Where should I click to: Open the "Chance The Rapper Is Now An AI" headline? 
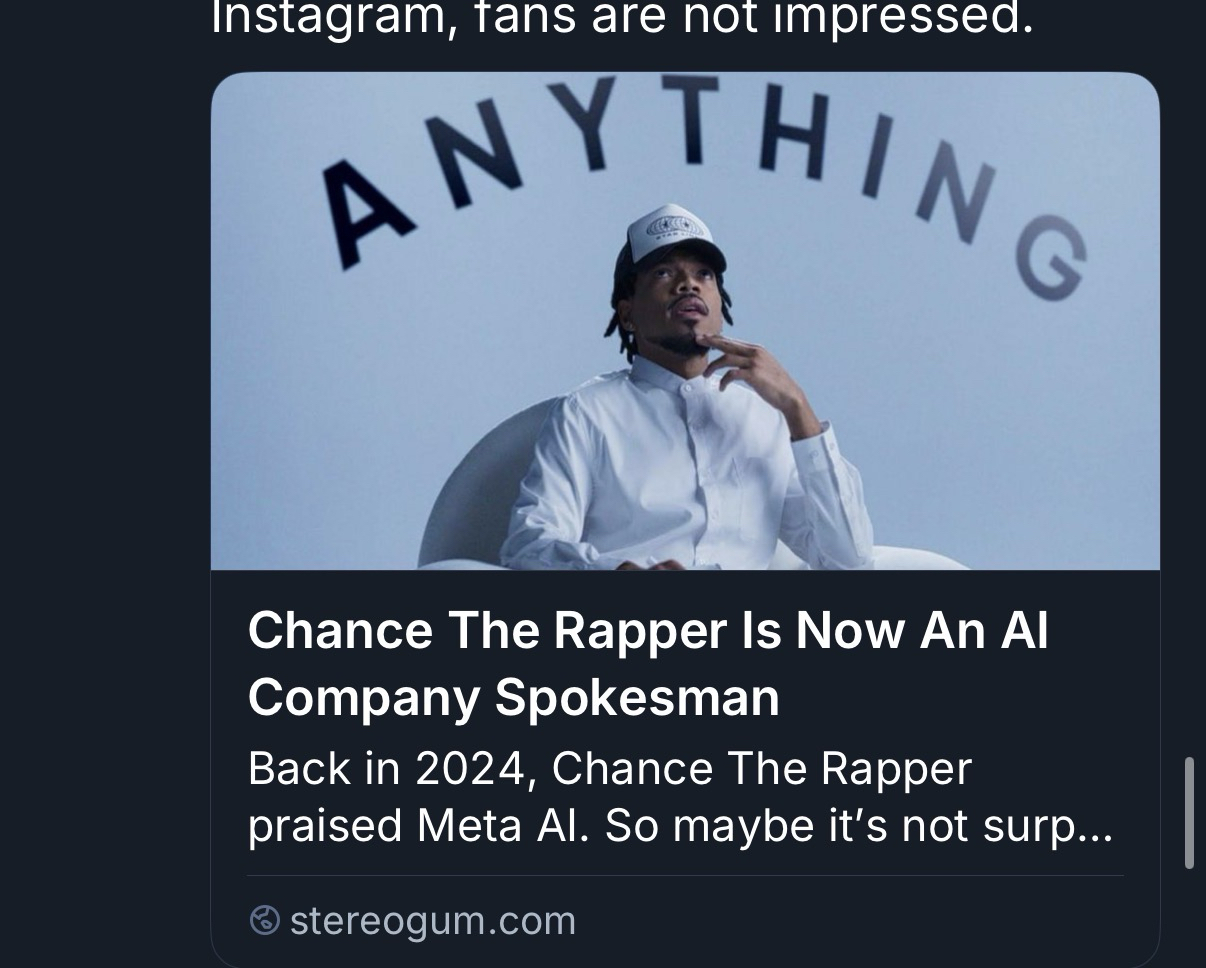click(x=648, y=631)
